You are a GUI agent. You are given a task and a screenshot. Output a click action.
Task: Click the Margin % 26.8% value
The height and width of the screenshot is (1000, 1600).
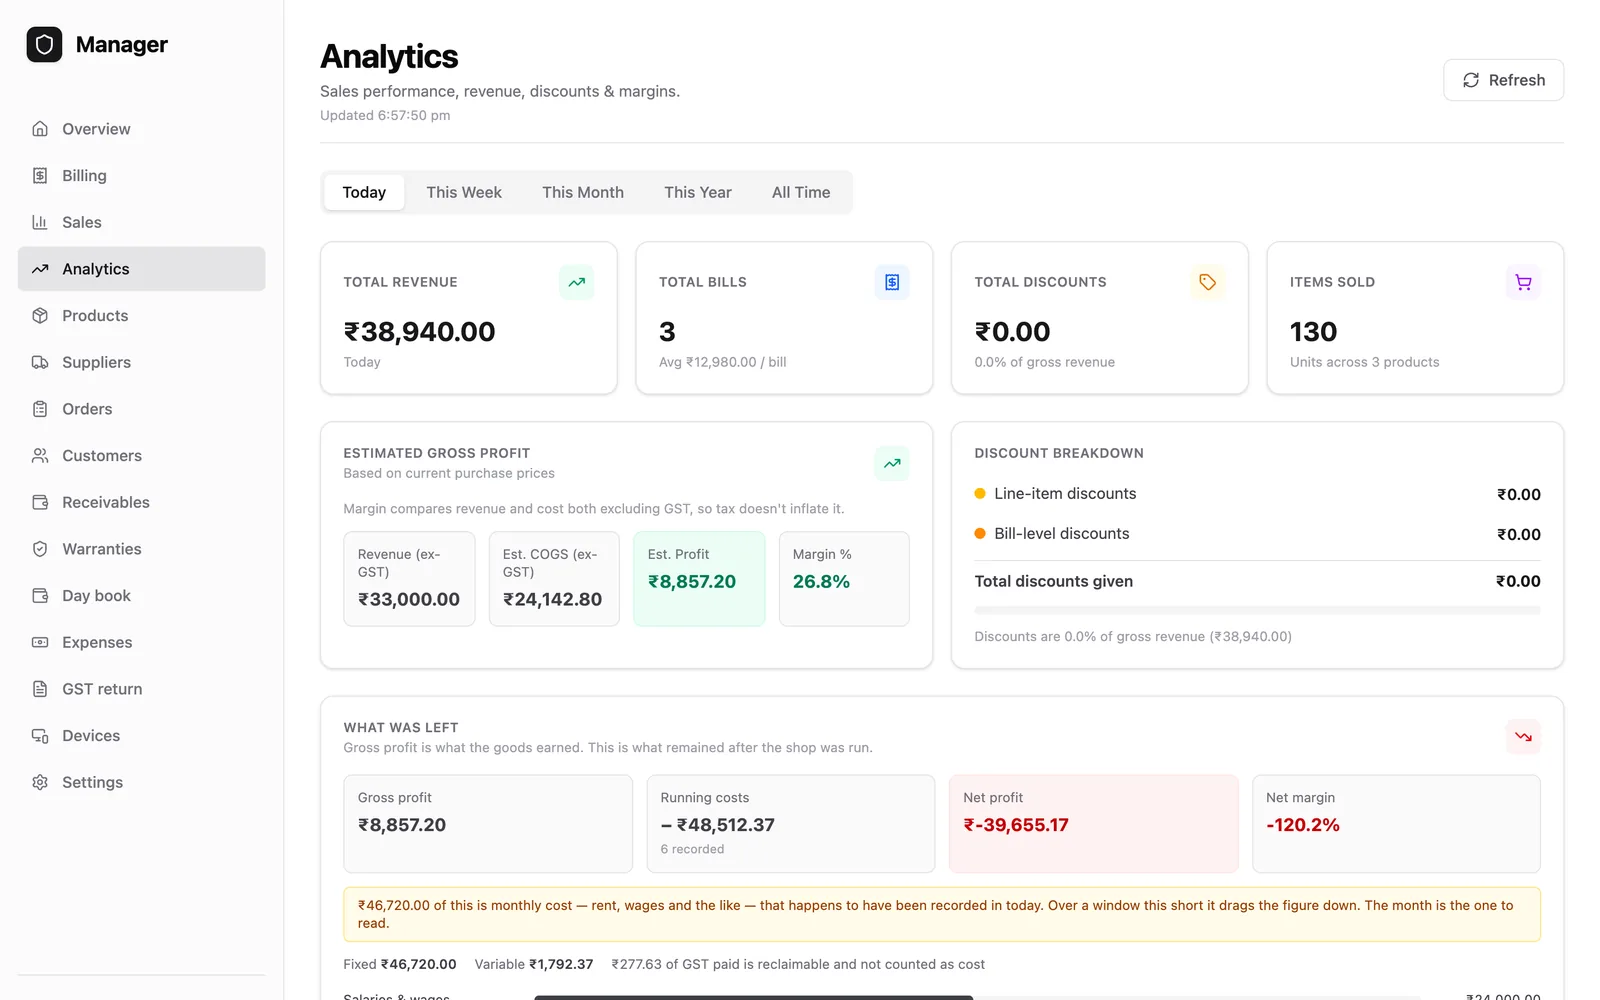821,582
